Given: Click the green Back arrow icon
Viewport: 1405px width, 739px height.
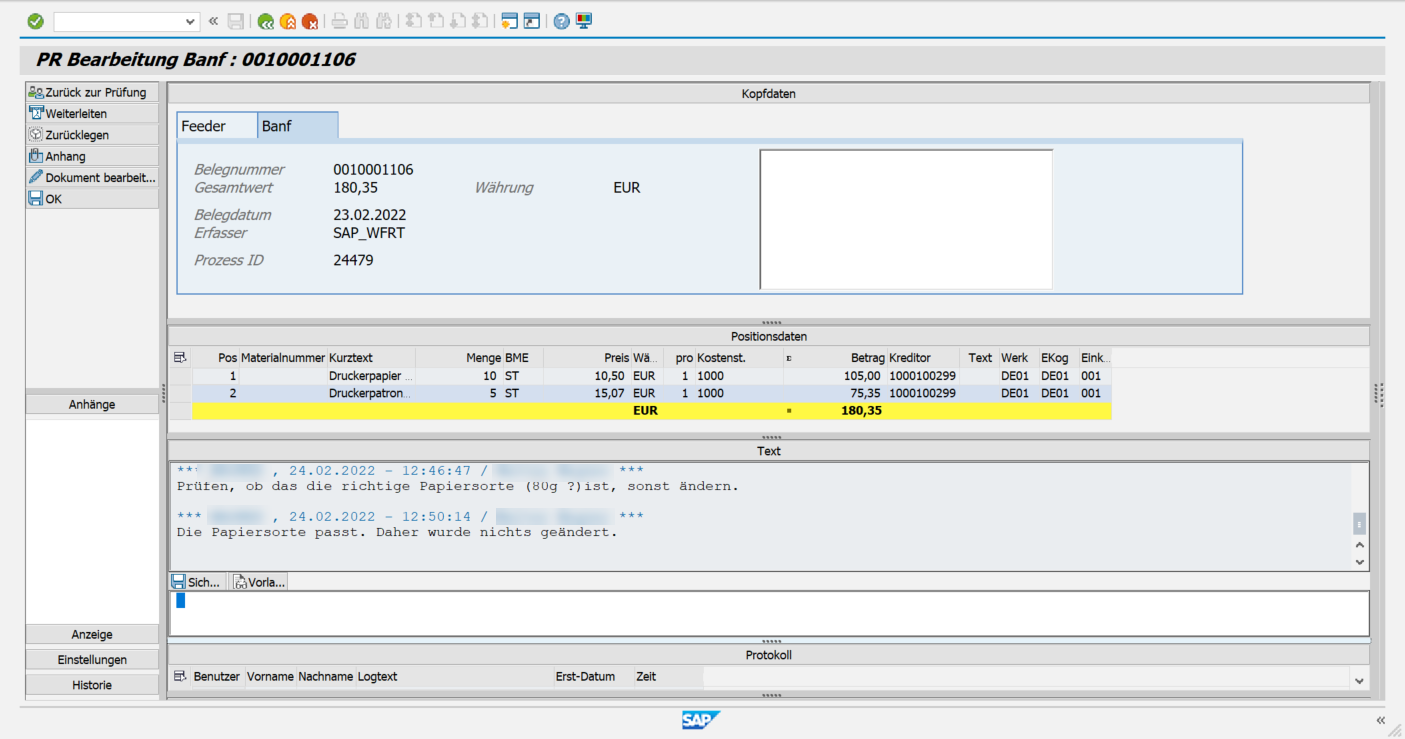Looking at the screenshot, I should pos(264,20).
